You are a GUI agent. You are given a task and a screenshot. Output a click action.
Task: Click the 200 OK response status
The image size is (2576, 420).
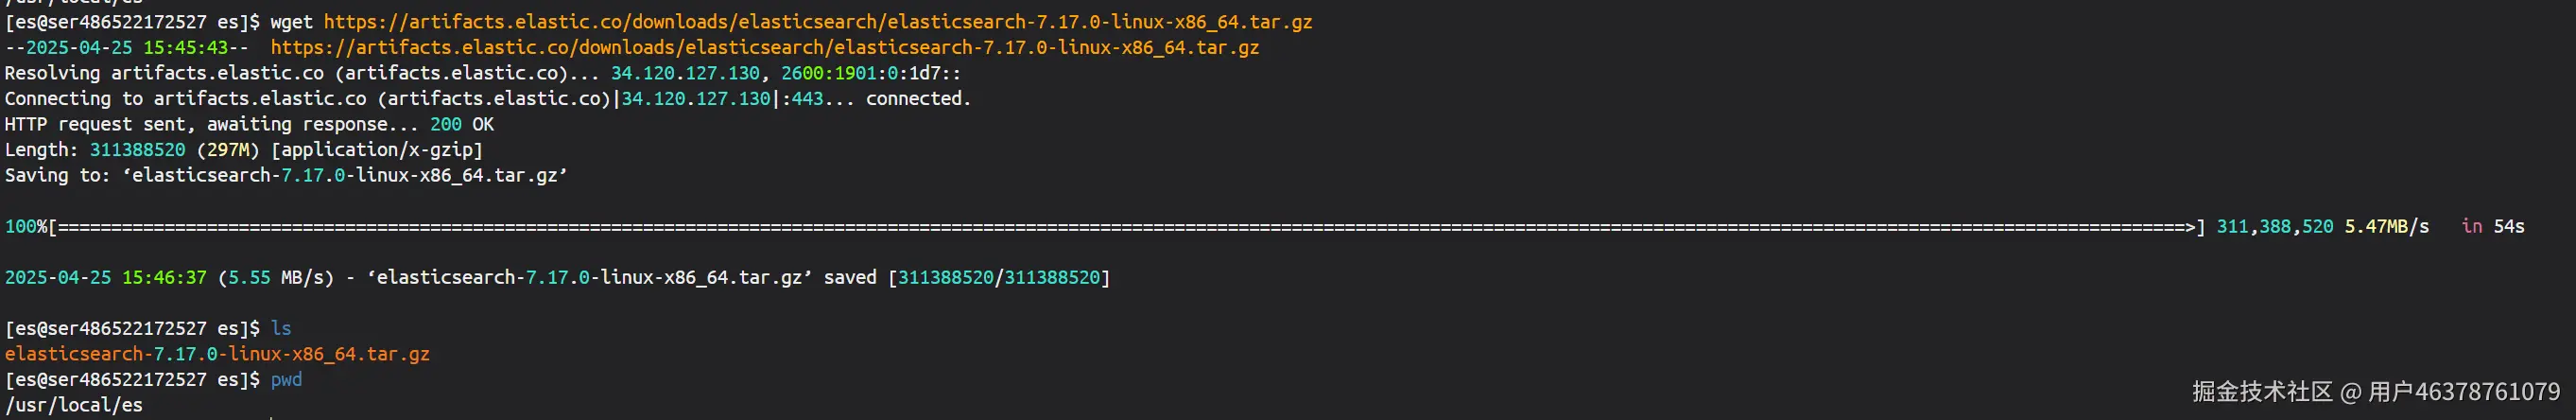coord(462,124)
